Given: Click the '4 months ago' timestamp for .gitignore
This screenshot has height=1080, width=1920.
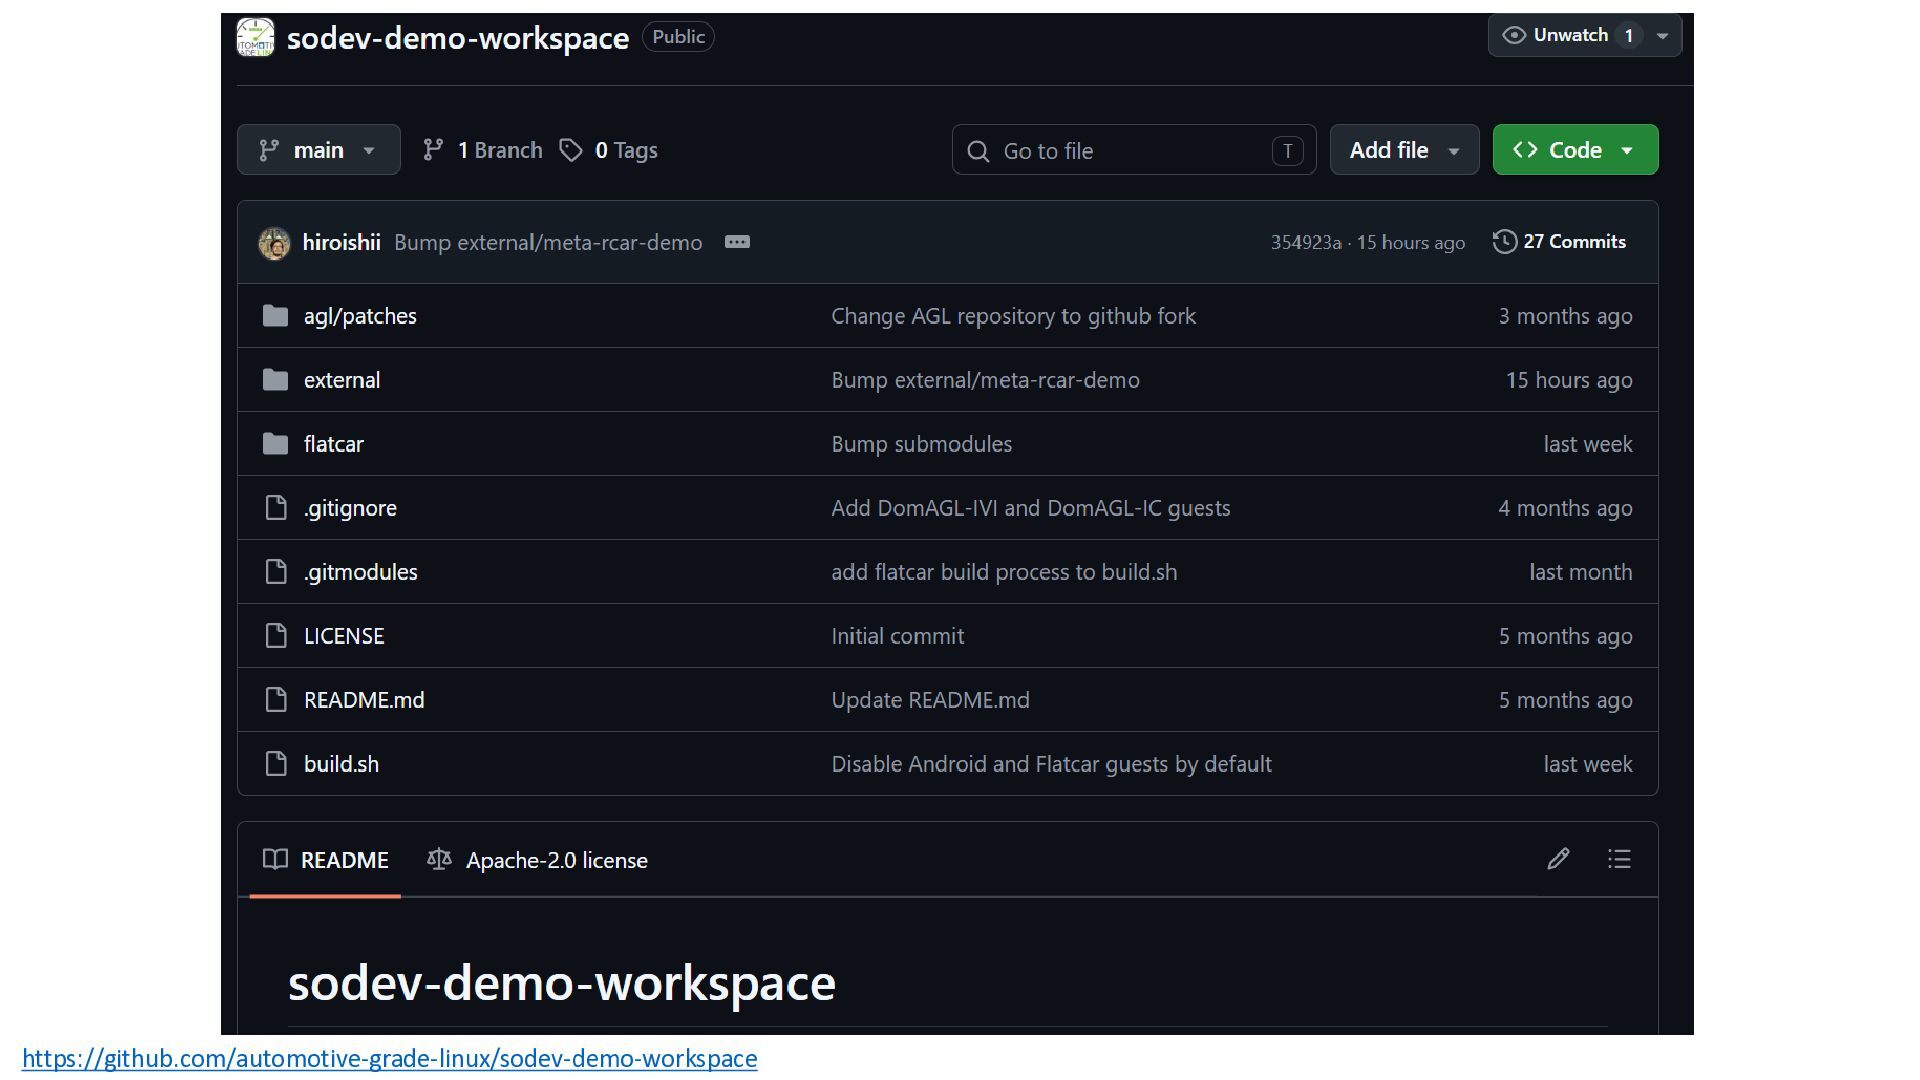Looking at the screenshot, I should pos(1565,508).
